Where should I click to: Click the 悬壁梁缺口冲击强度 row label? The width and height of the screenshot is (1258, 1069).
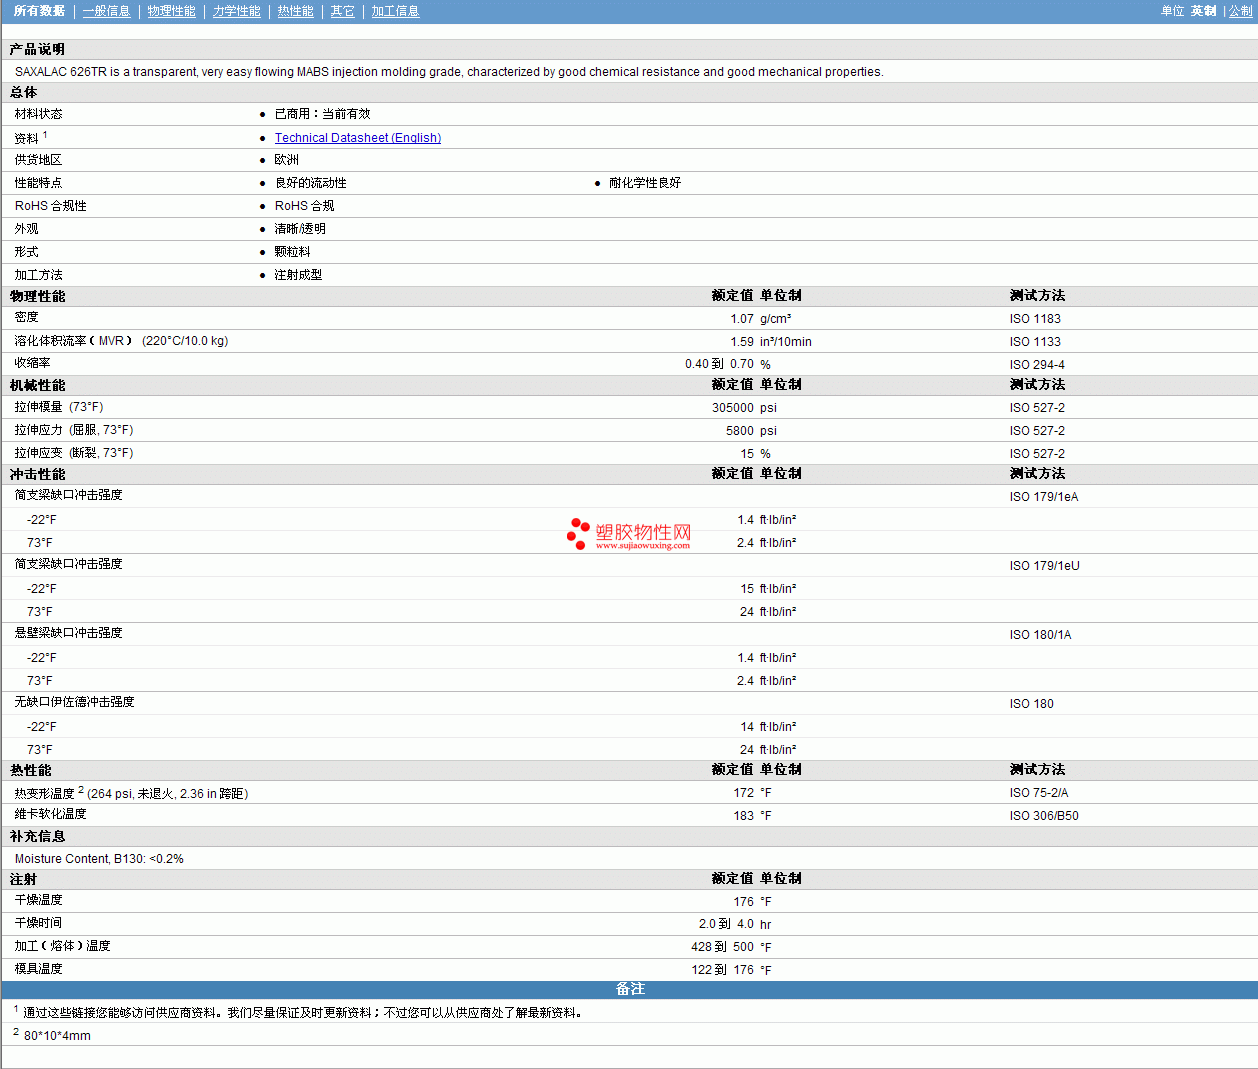click(68, 633)
